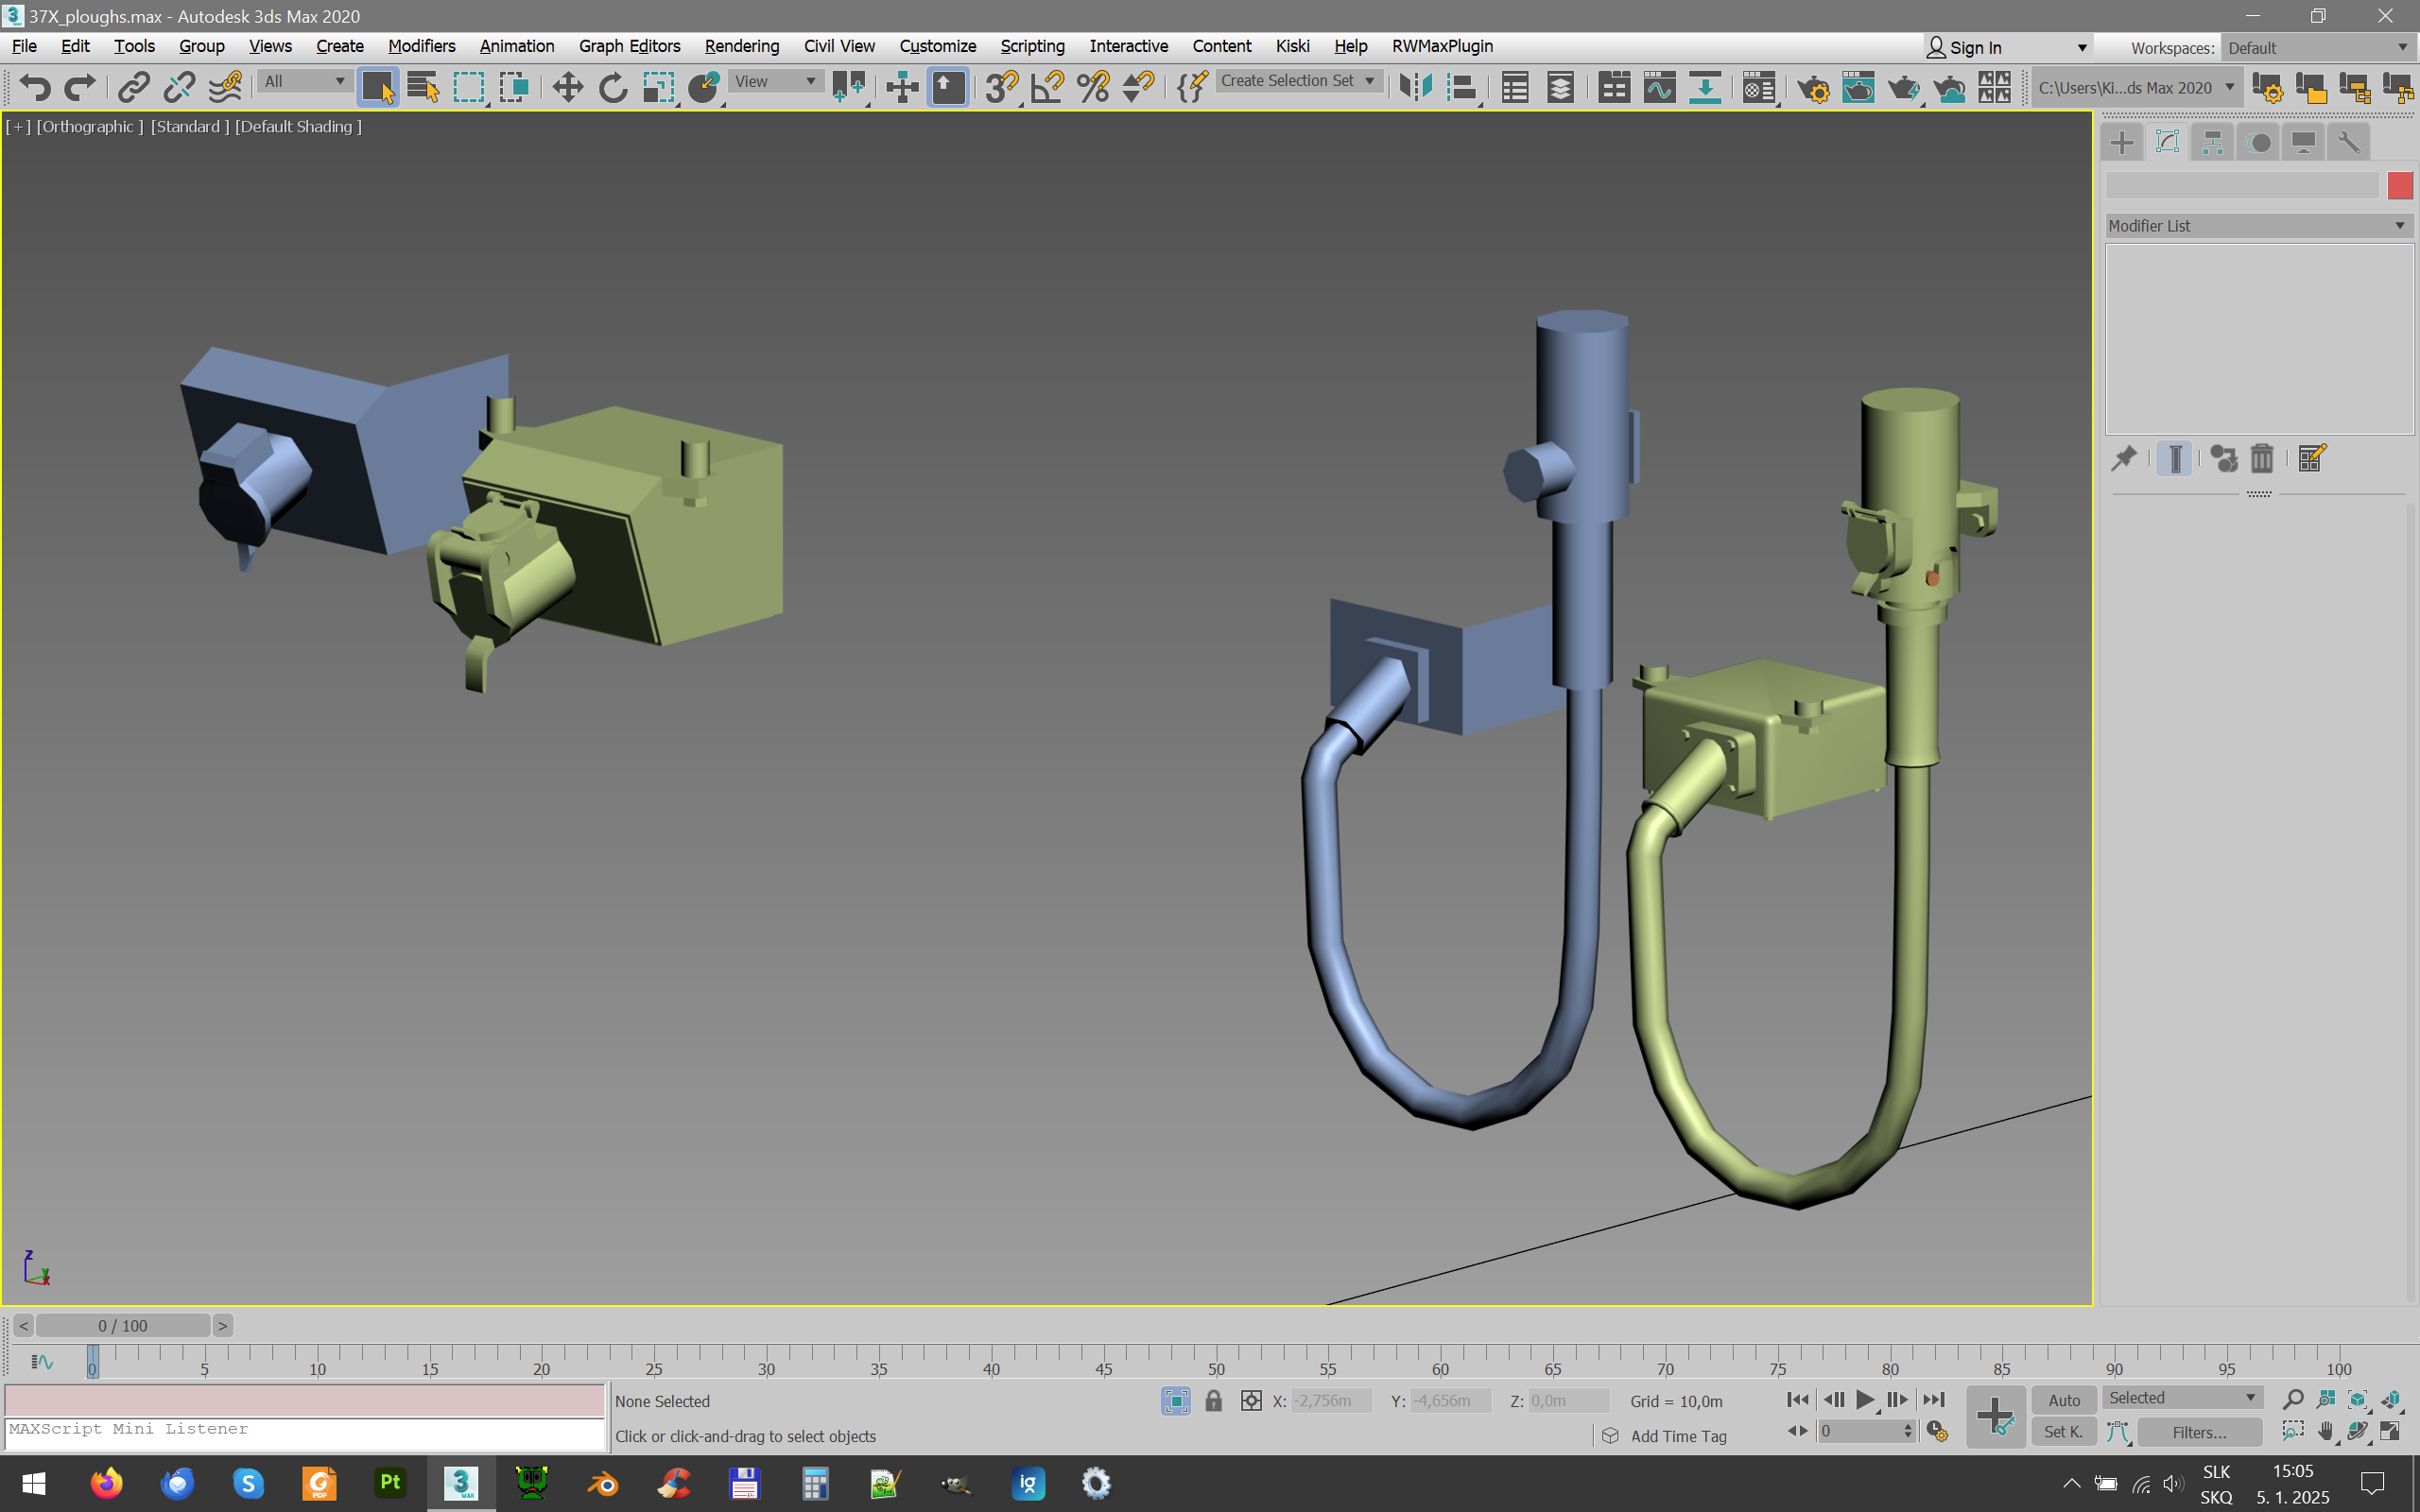This screenshot has height=1512, width=2420.
Task: Redo the last undone action
Action: [x=80, y=88]
